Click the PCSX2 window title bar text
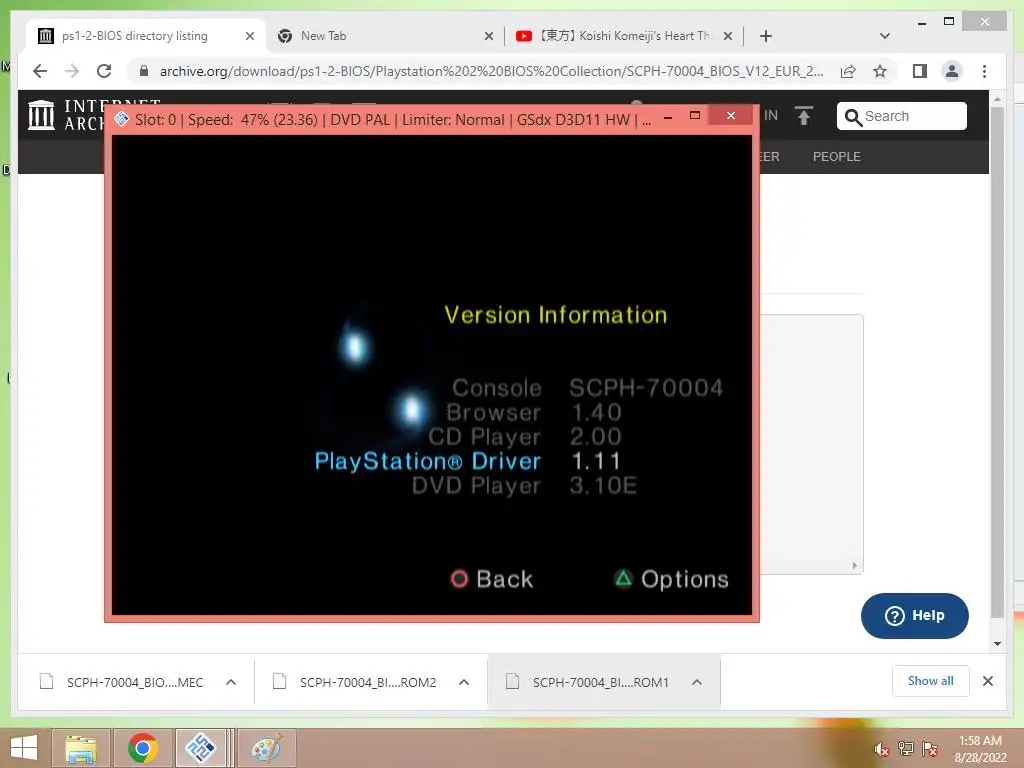This screenshot has width=1024, height=768. [x=392, y=120]
